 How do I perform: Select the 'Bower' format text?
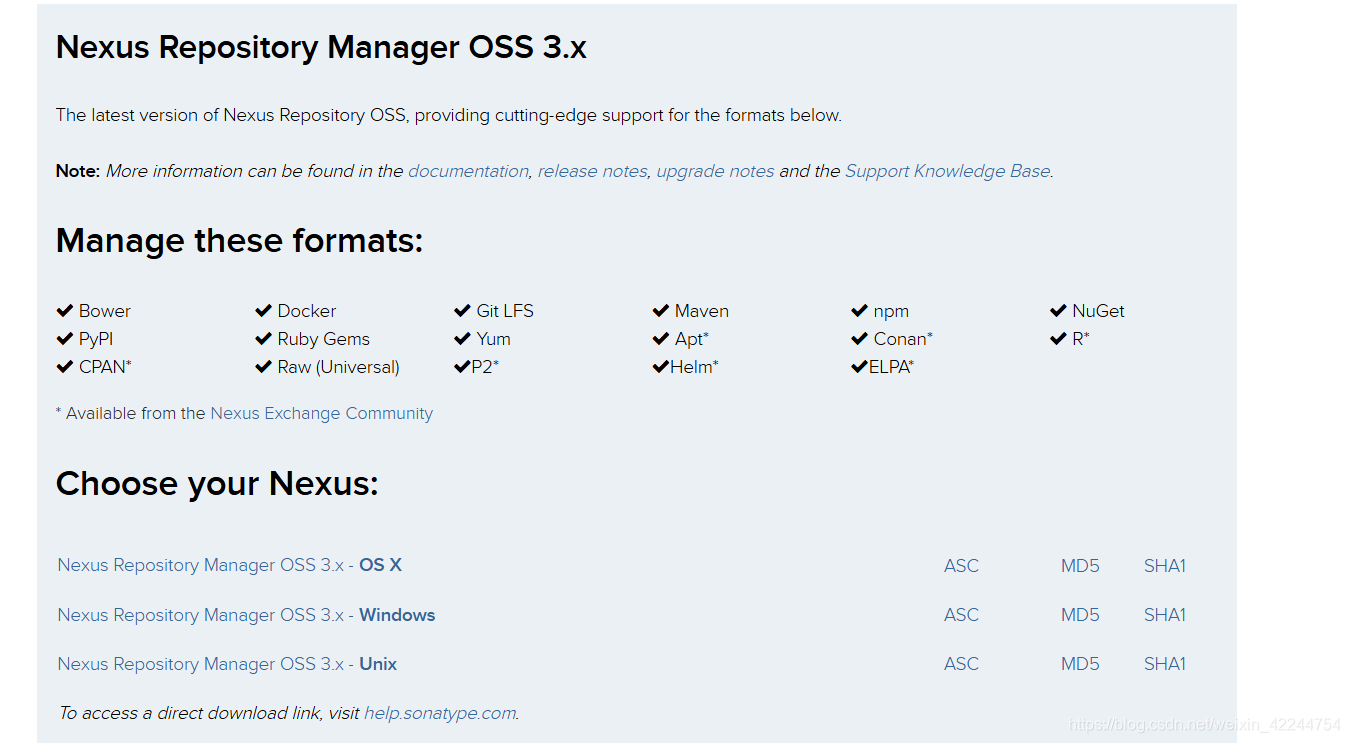(105, 311)
